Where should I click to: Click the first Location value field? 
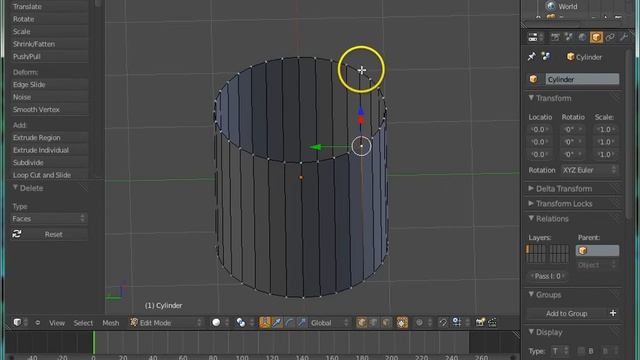539,129
